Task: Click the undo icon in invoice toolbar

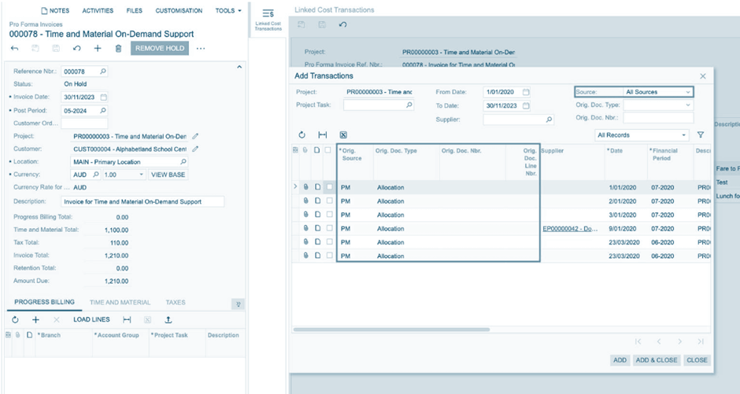Action: click(76, 48)
